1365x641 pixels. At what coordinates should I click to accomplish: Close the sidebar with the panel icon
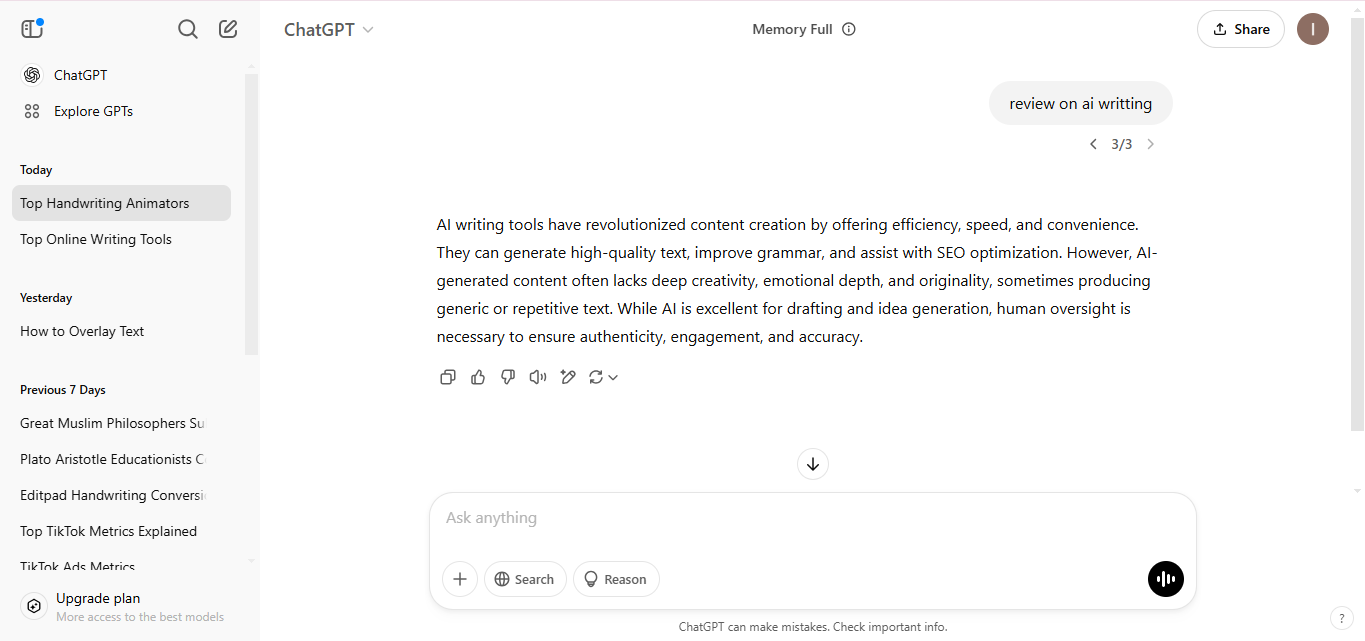pyautogui.click(x=32, y=29)
